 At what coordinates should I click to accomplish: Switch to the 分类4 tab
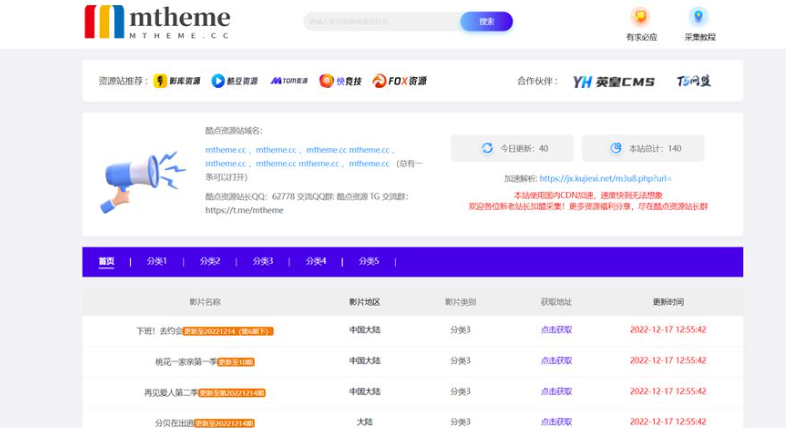(x=316, y=261)
